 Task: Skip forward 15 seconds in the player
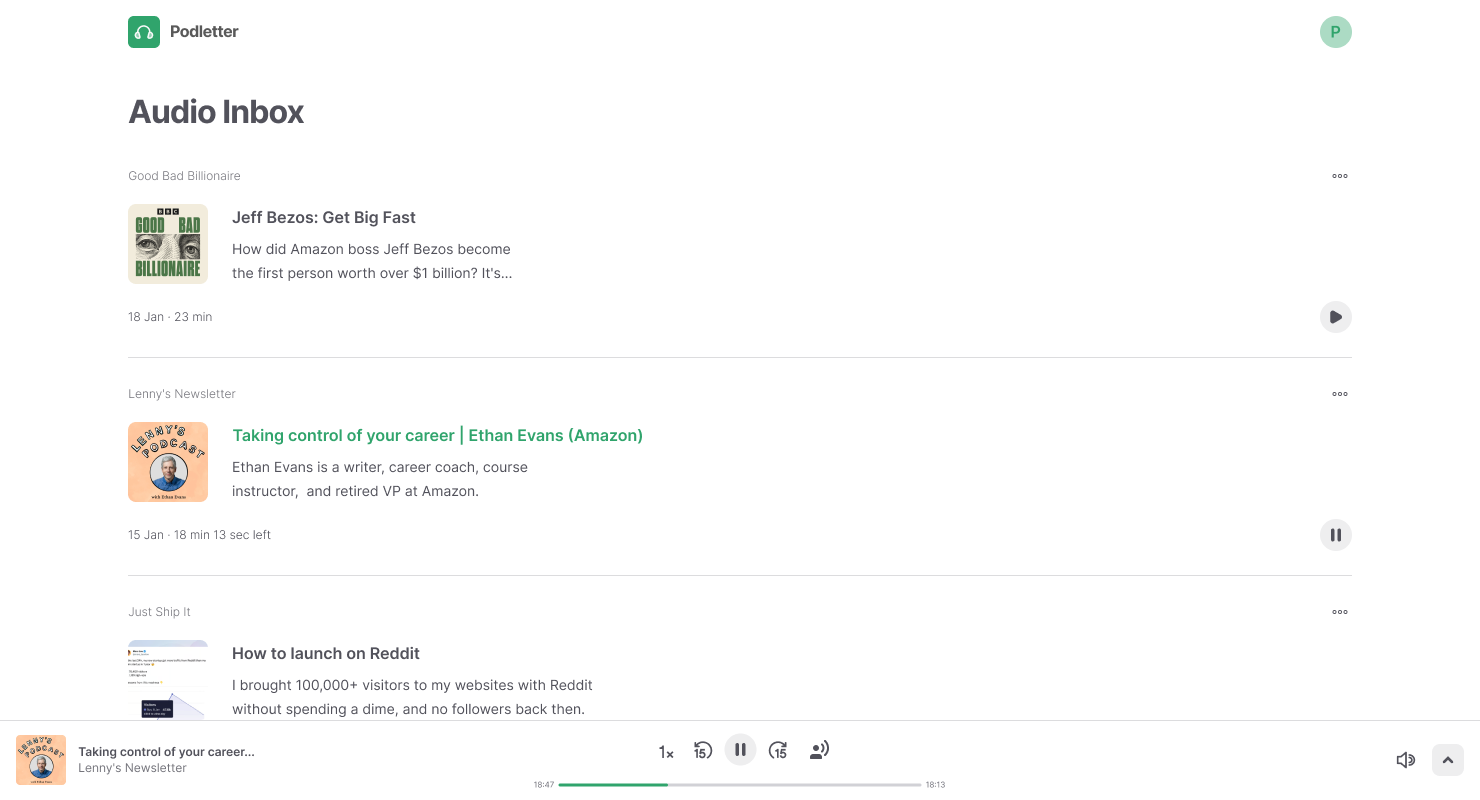coord(778,750)
